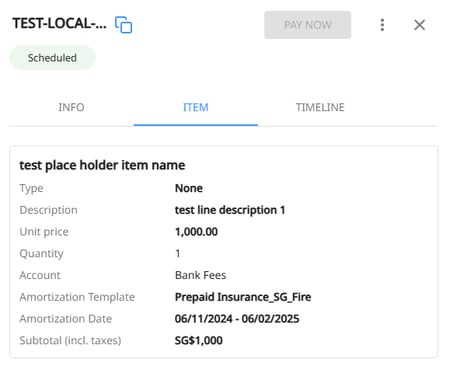Open the three-dot more options menu
450x380 pixels.
pyautogui.click(x=382, y=25)
